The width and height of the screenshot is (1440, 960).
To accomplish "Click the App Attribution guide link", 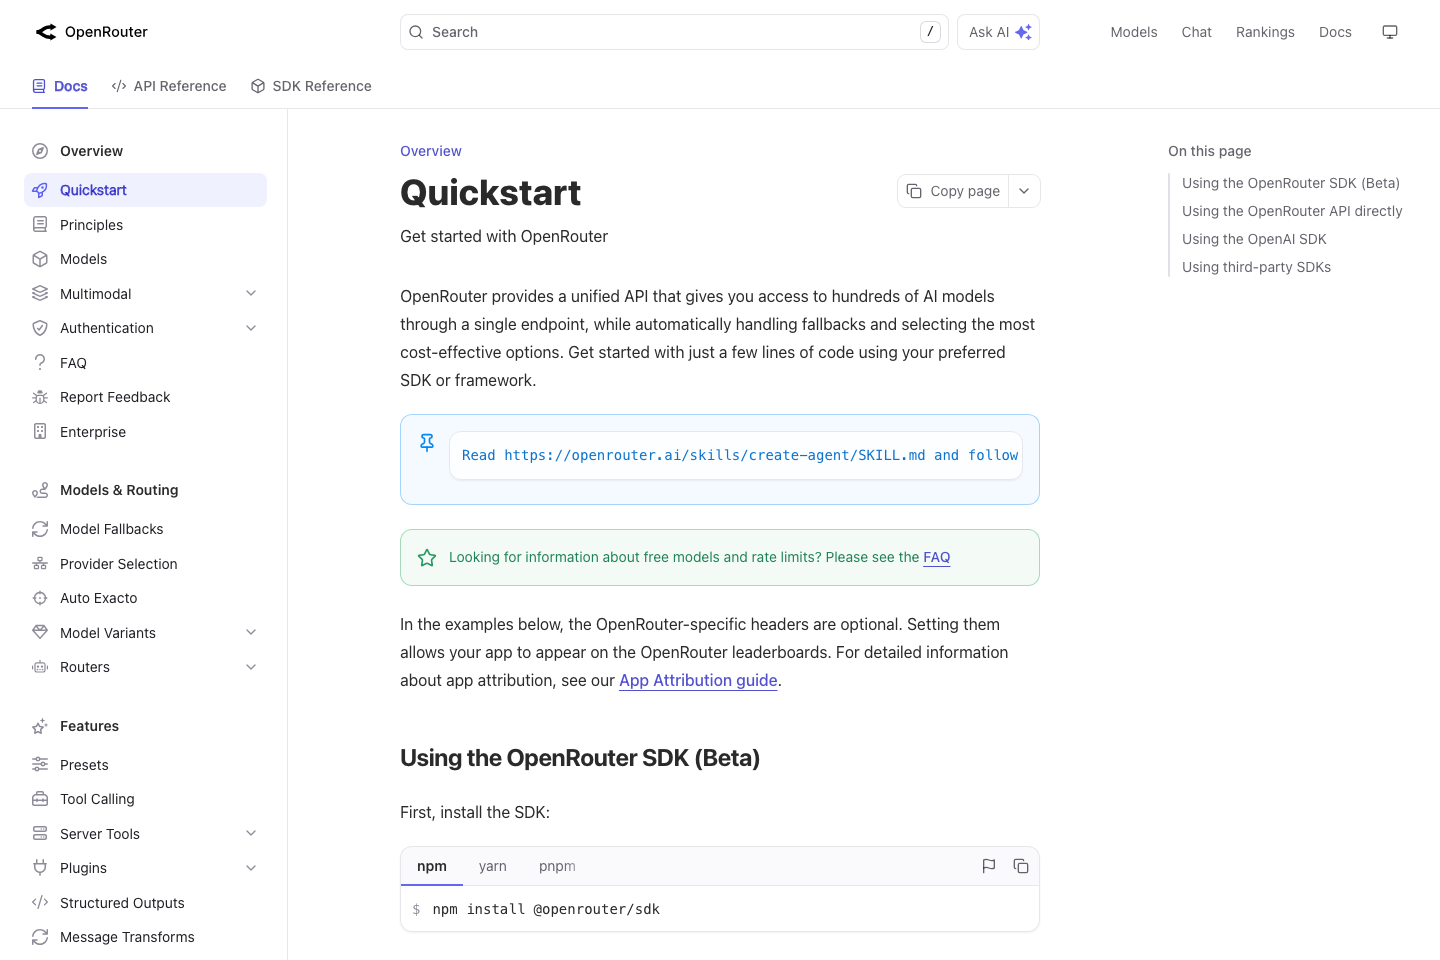I will 697,680.
